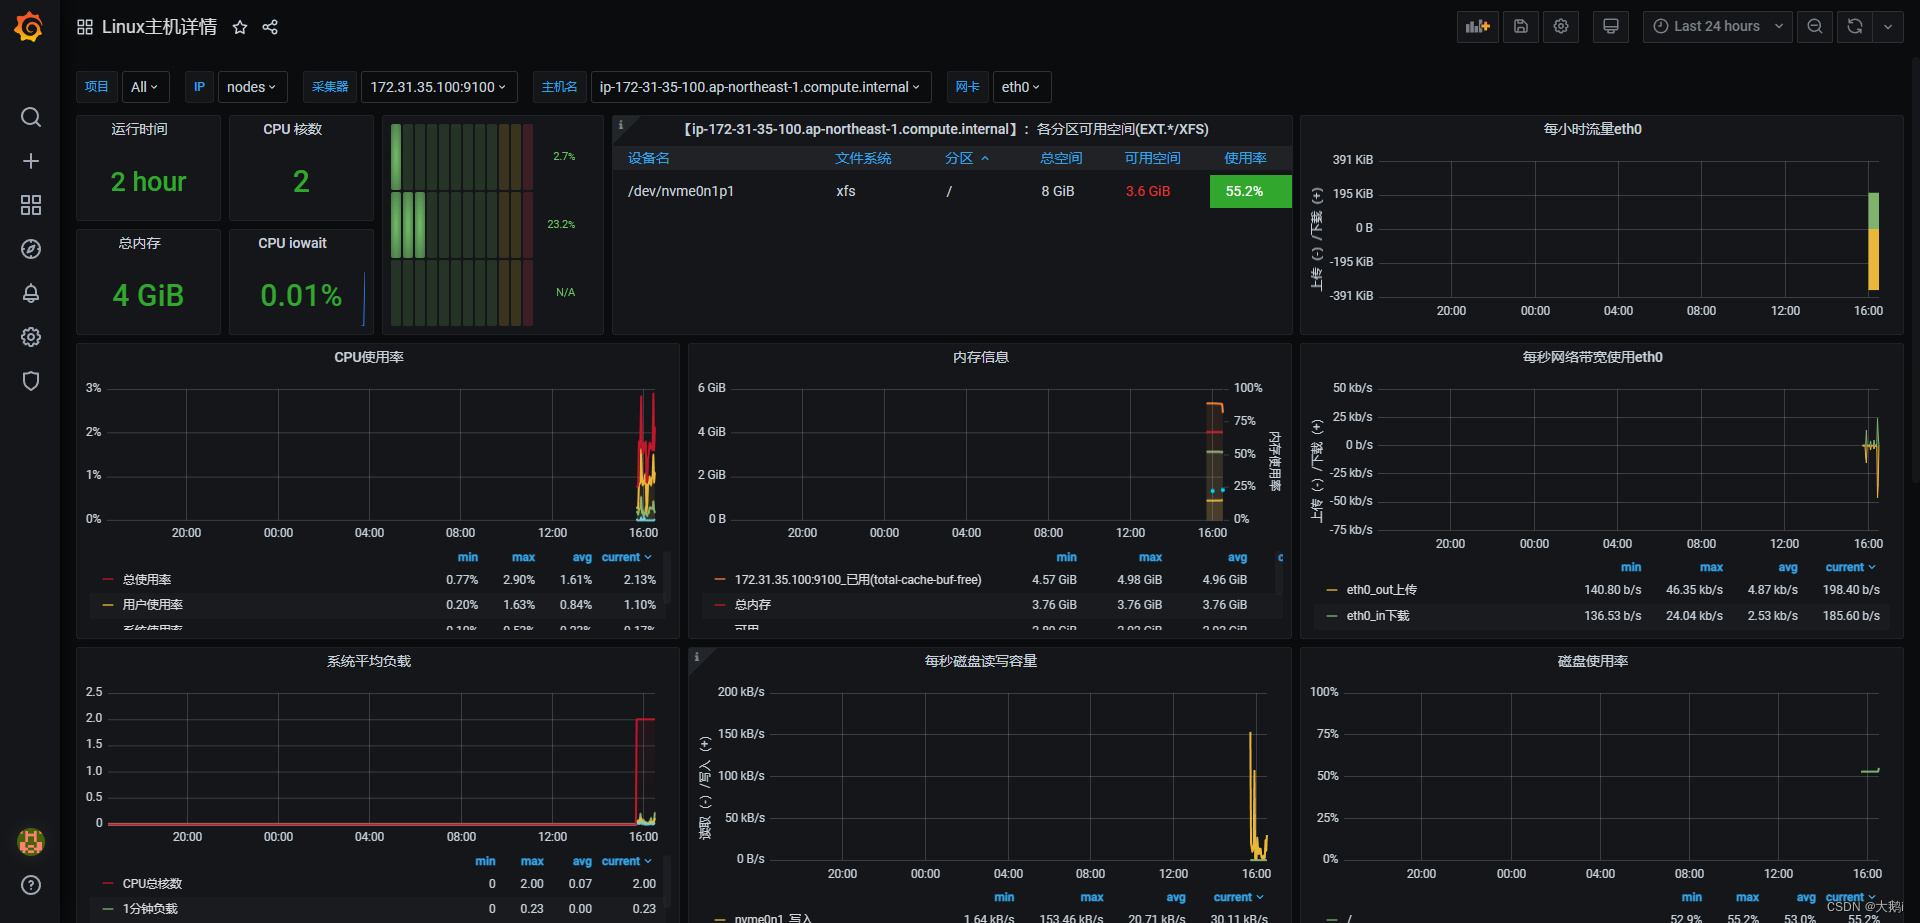Sort CPU使用率 legend by current
1920x923 pixels.
[627, 557]
